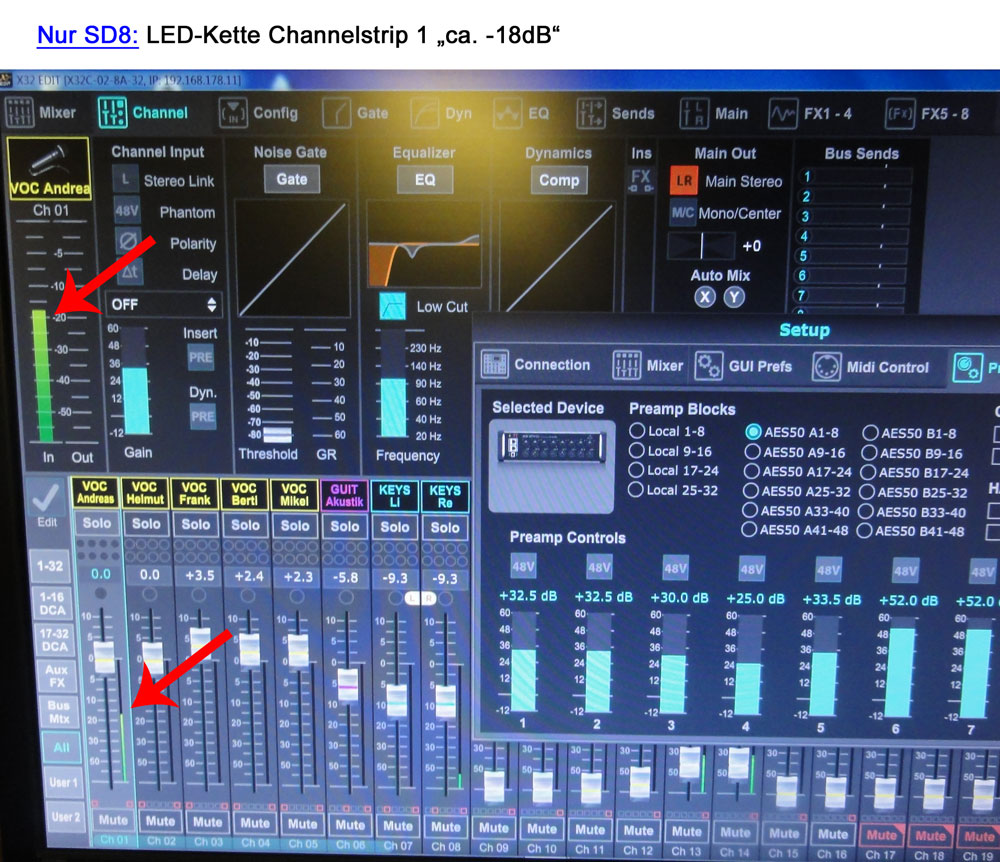1000x862 pixels.
Task: Click the Nur SD8 link
Action: pos(87,34)
